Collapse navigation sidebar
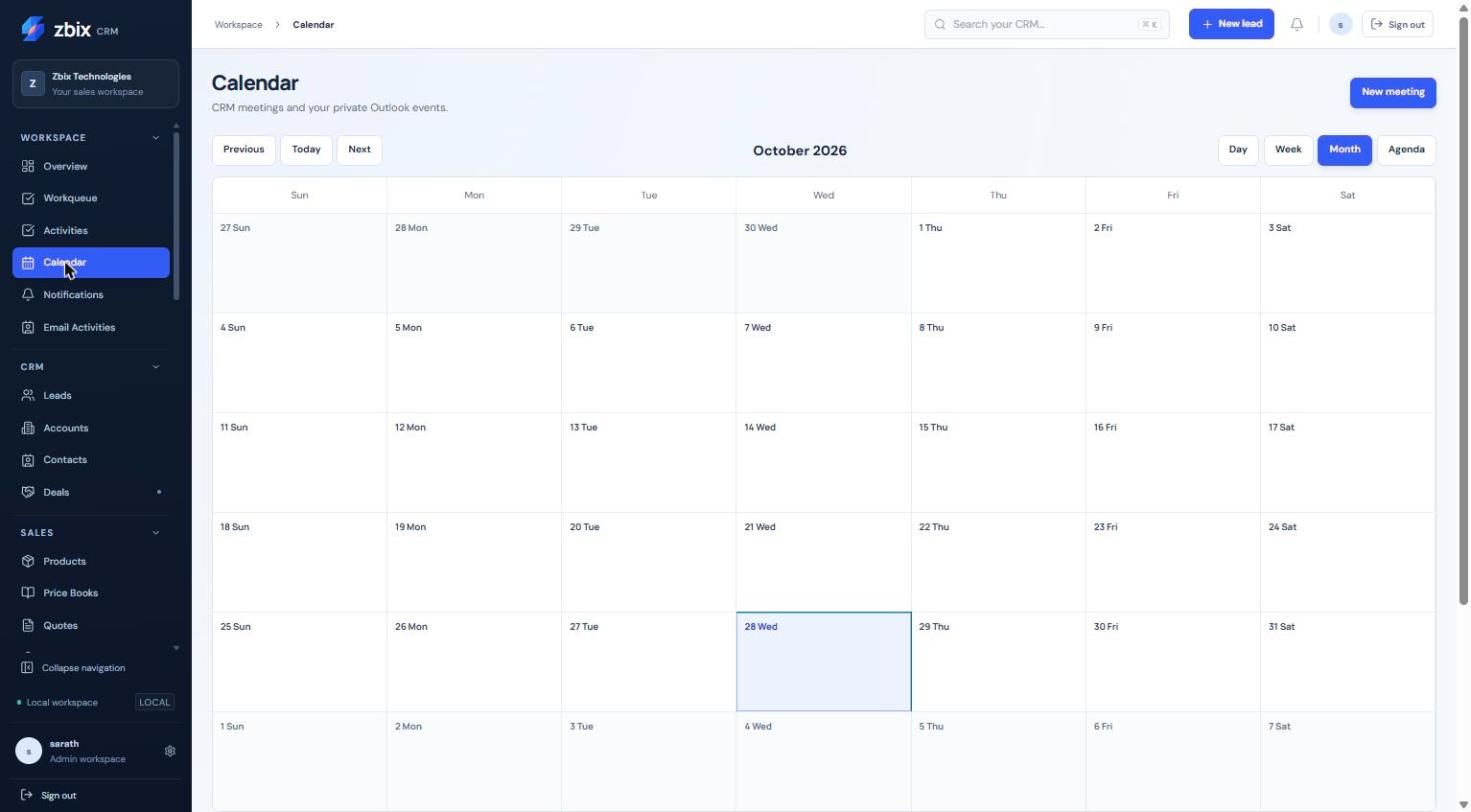This screenshot has height=812, width=1471. click(73, 668)
